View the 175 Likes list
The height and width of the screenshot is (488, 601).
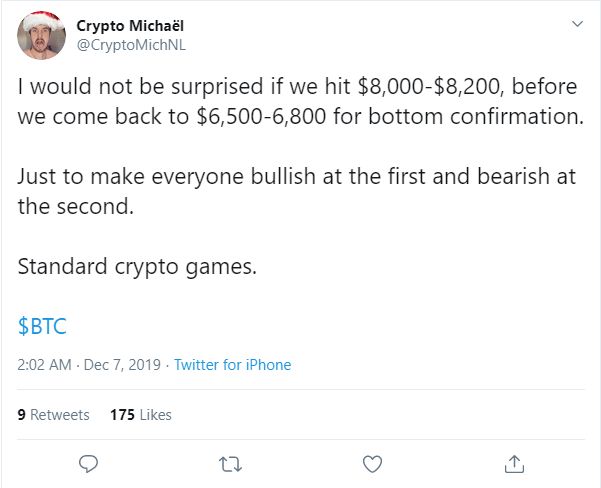pos(141,414)
